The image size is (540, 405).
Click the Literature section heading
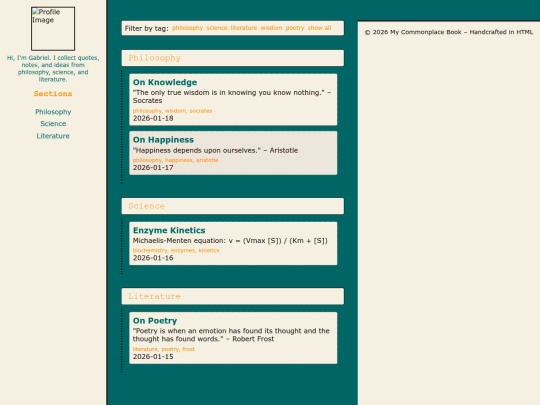click(x=233, y=296)
